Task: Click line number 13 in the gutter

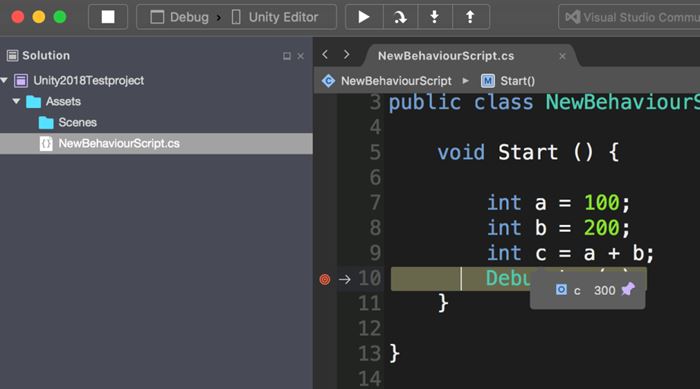Action: click(369, 354)
